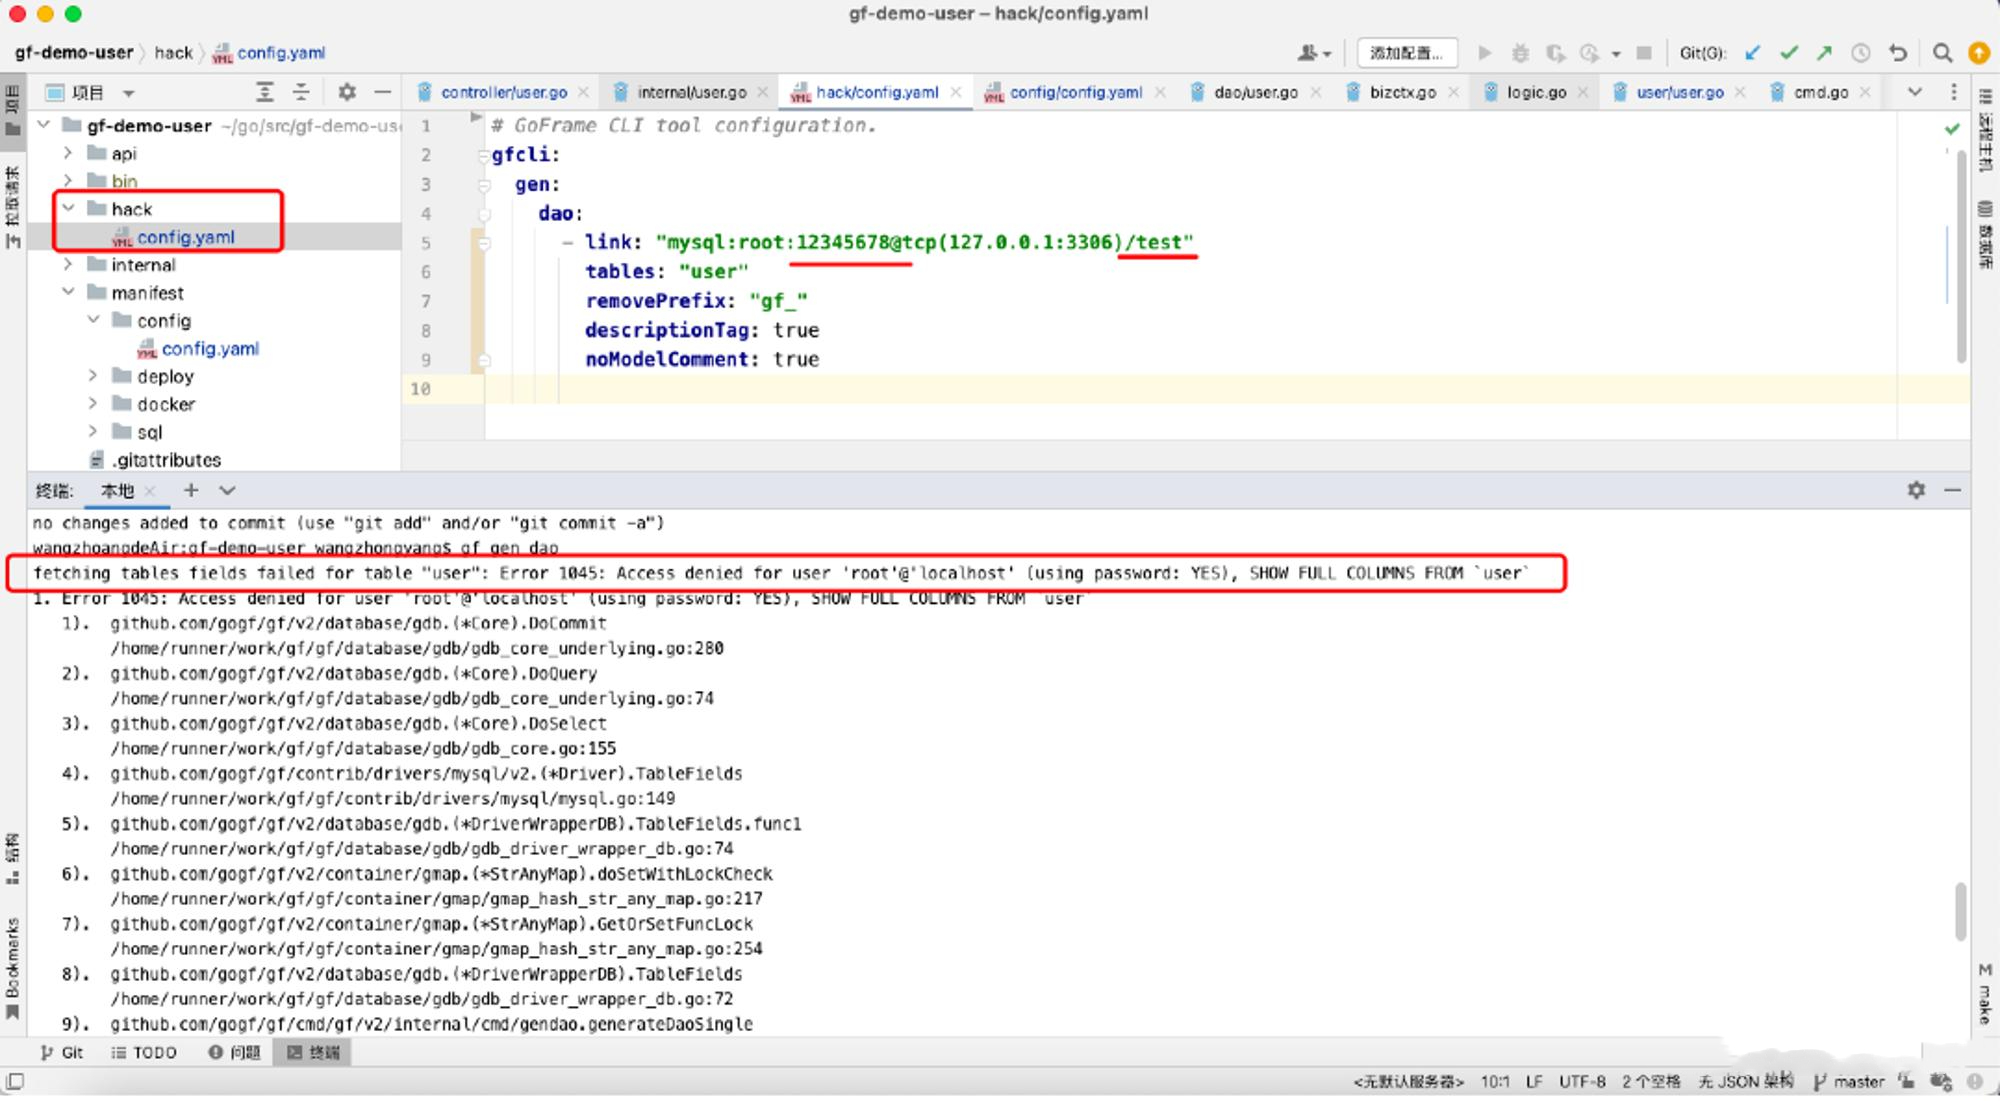Click the Run/Play button in toolbar
This screenshot has height=1101, width=2000.
coord(1485,53)
